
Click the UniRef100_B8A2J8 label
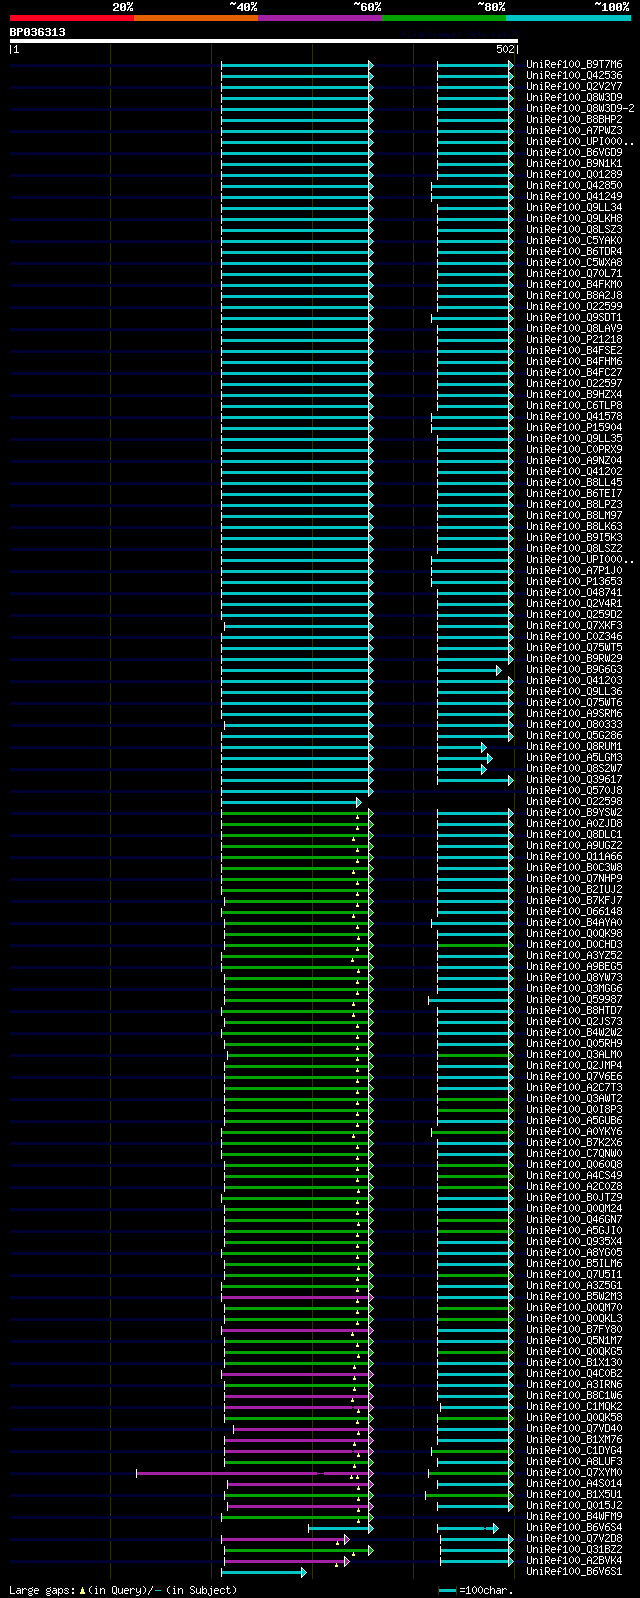point(574,295)
